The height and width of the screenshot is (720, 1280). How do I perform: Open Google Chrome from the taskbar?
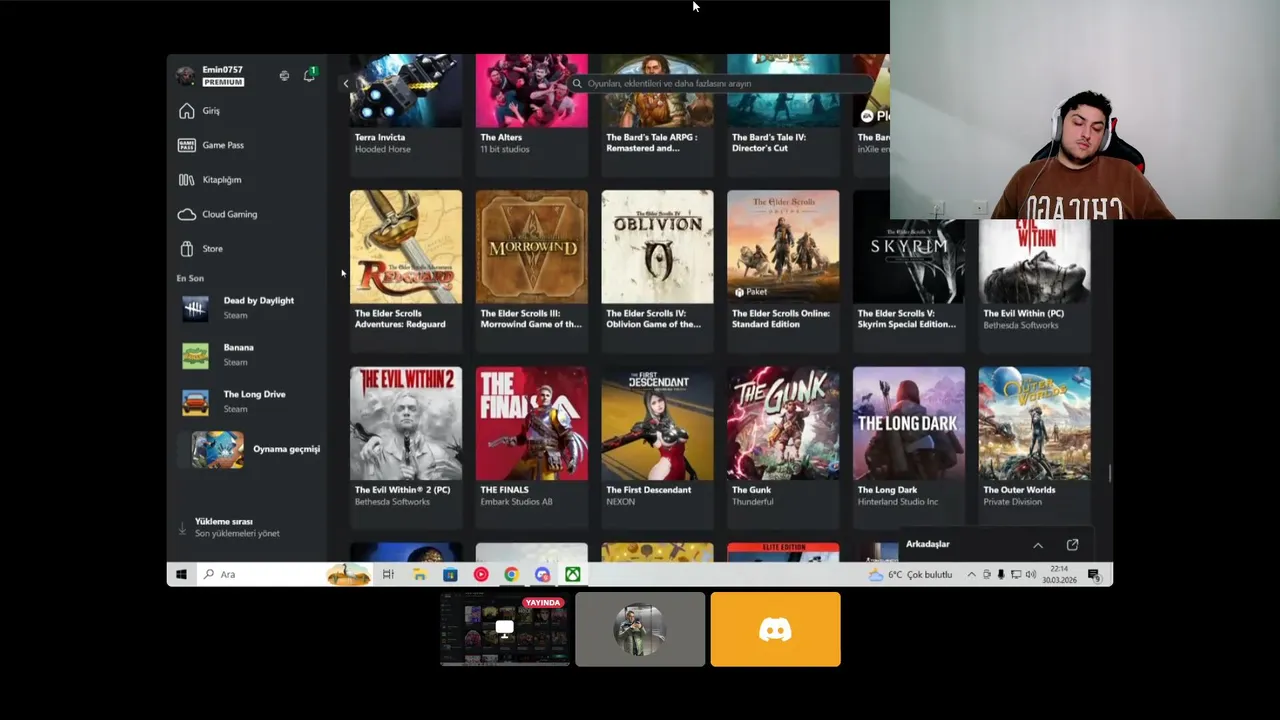pos(511,574)
